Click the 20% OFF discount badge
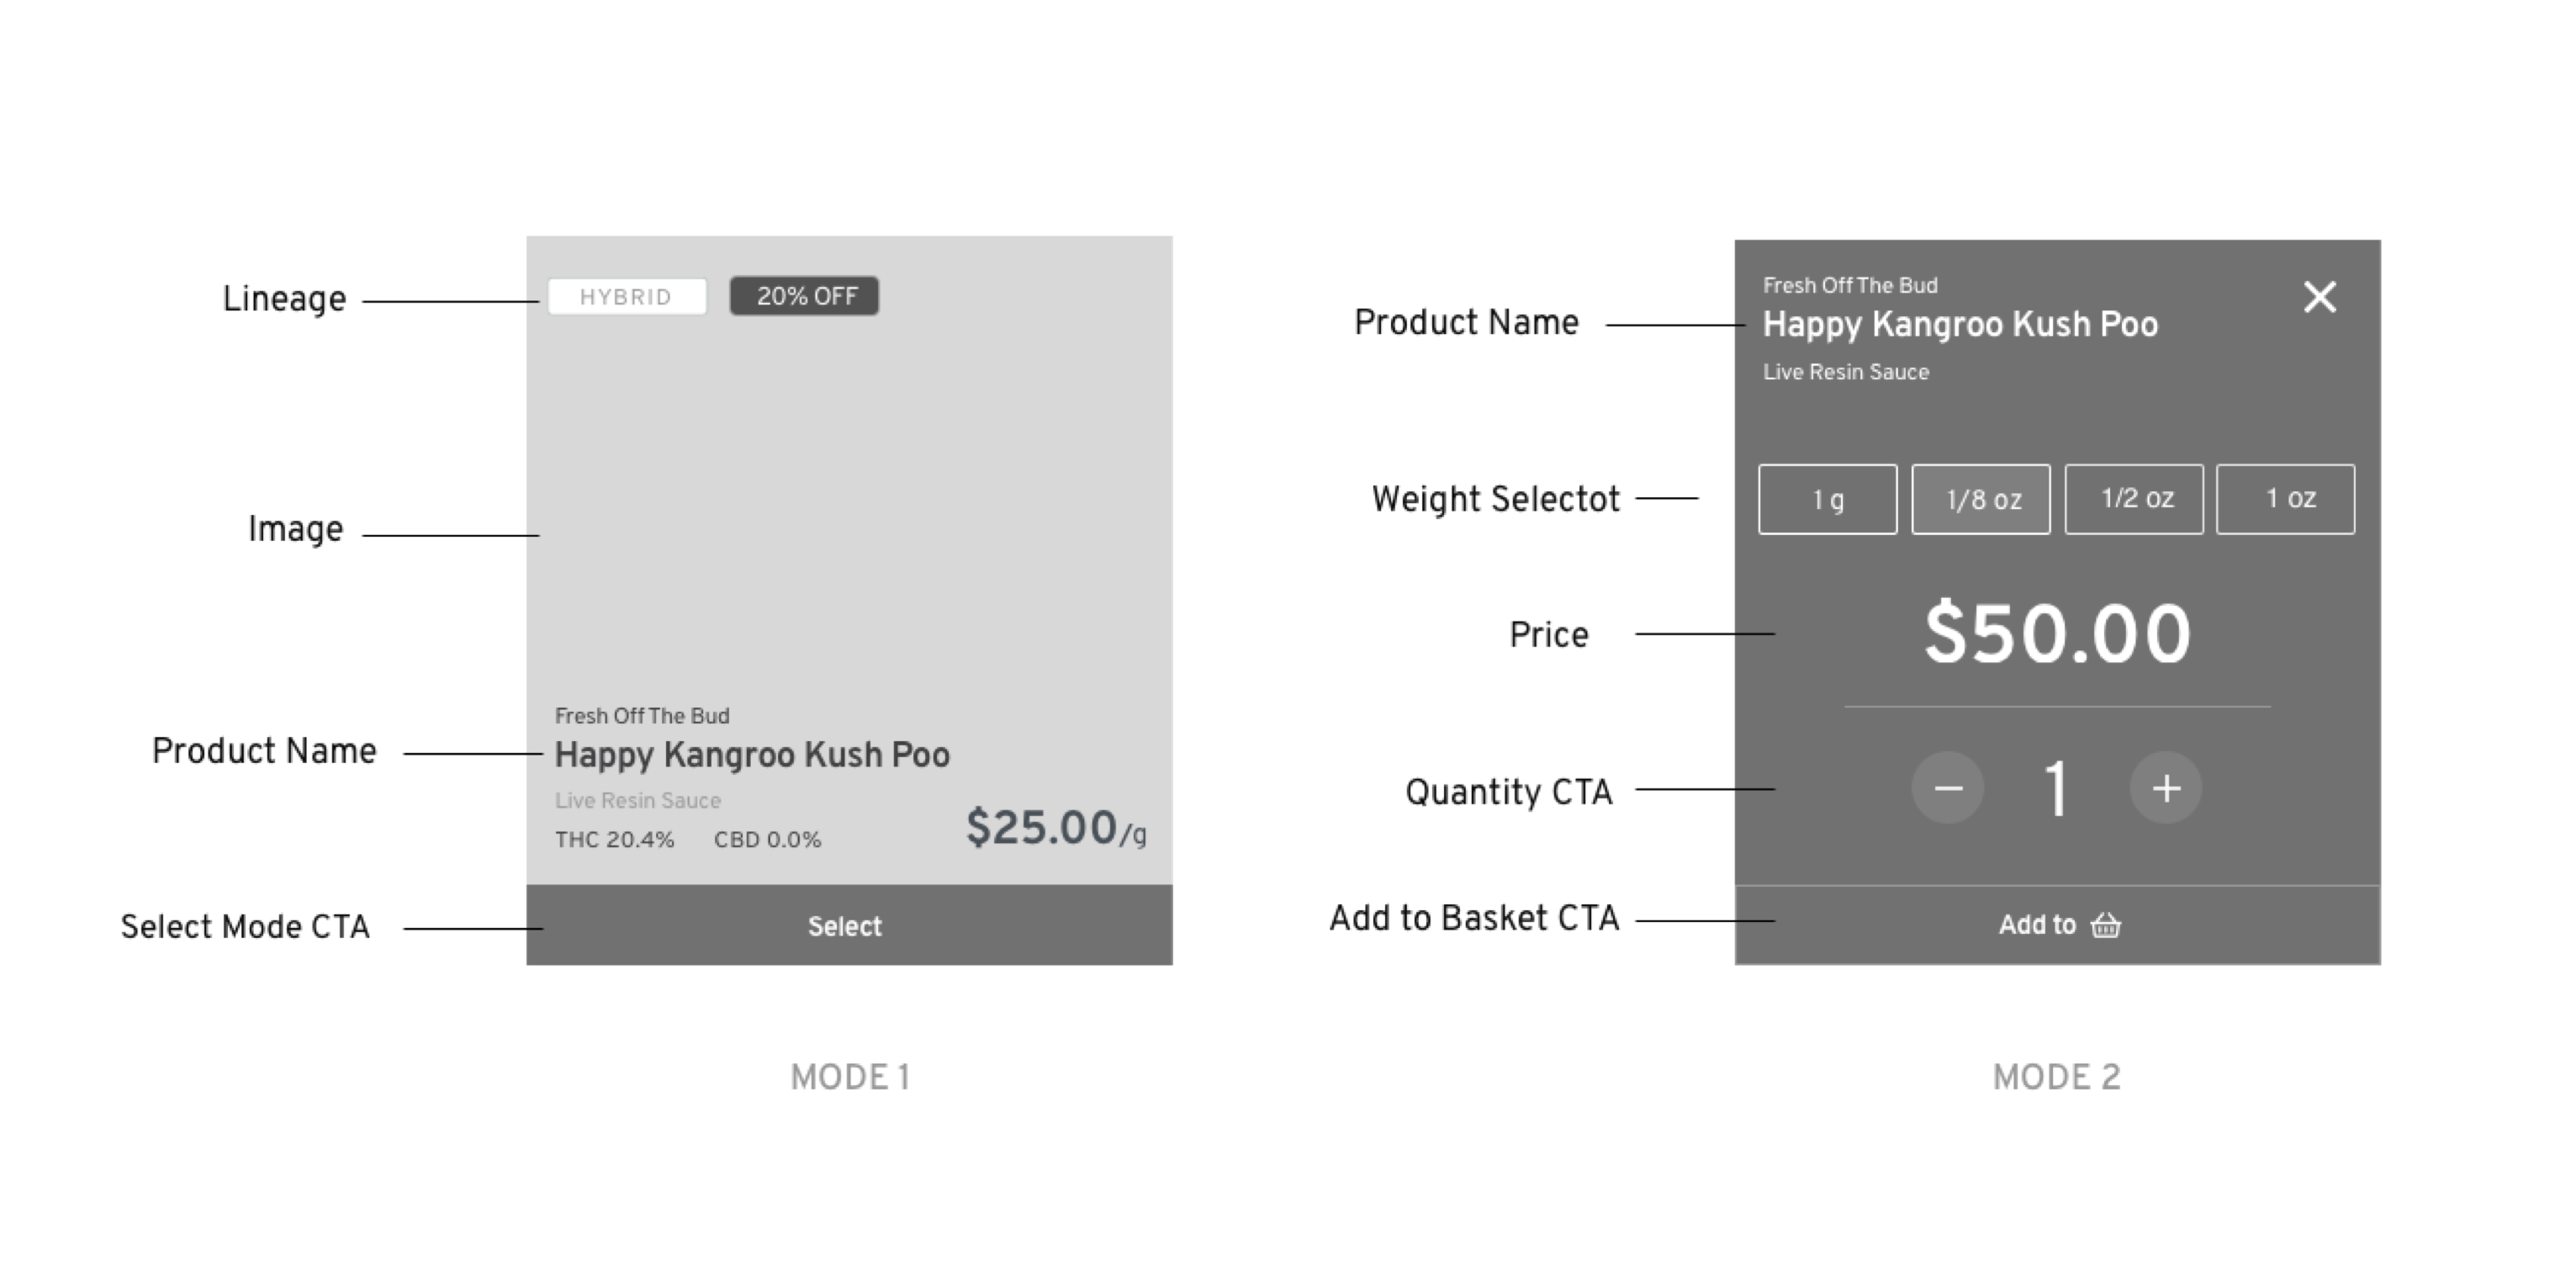The width and height of the screenshot is (2576, 1272). [805, 296]
